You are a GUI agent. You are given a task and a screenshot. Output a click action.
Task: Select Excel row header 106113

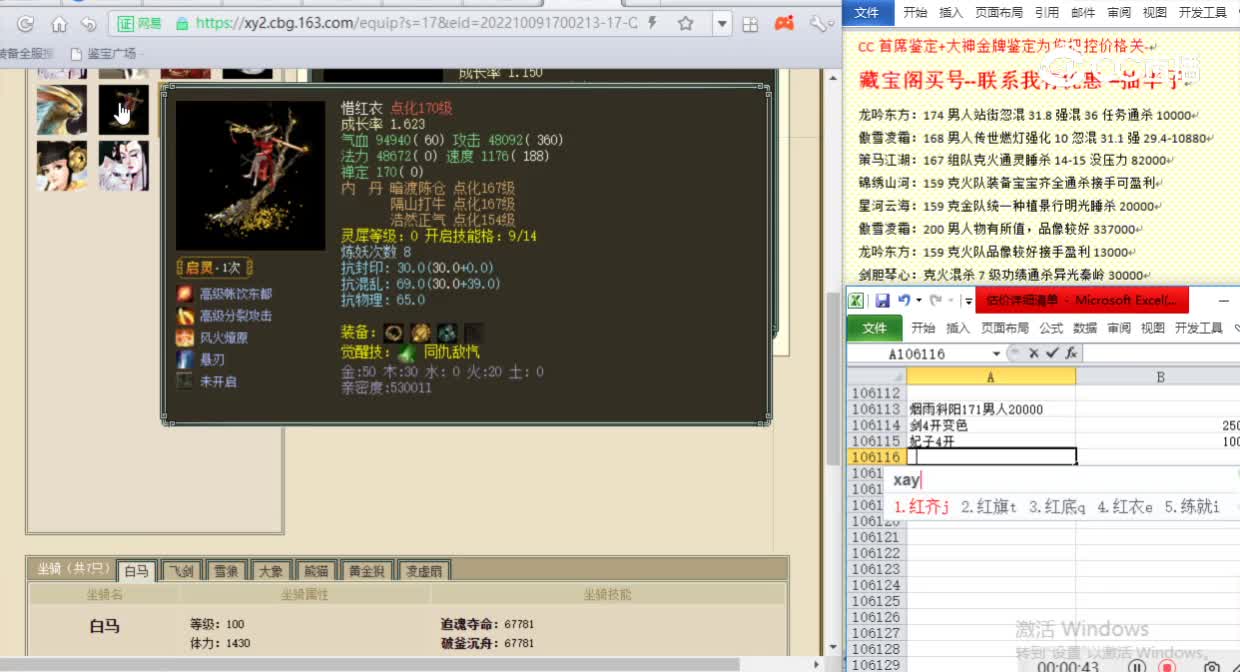876,409
